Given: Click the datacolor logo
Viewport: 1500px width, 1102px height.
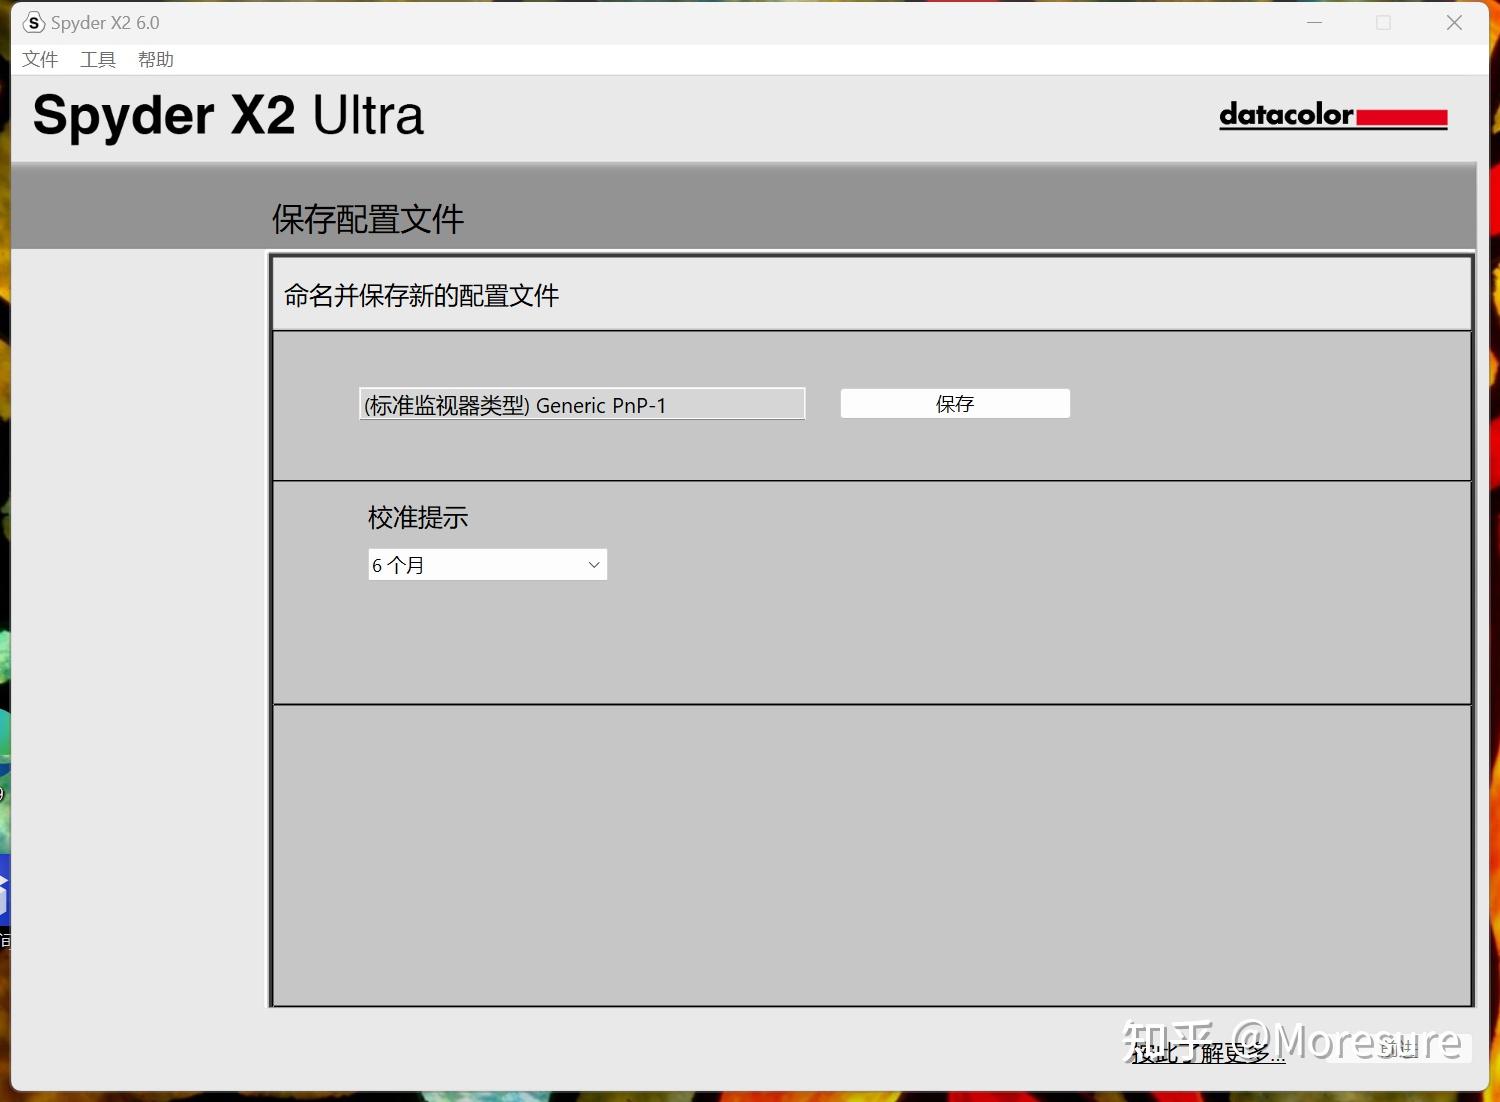Looking at the screenshot, I should click(x=1332, y=115).
